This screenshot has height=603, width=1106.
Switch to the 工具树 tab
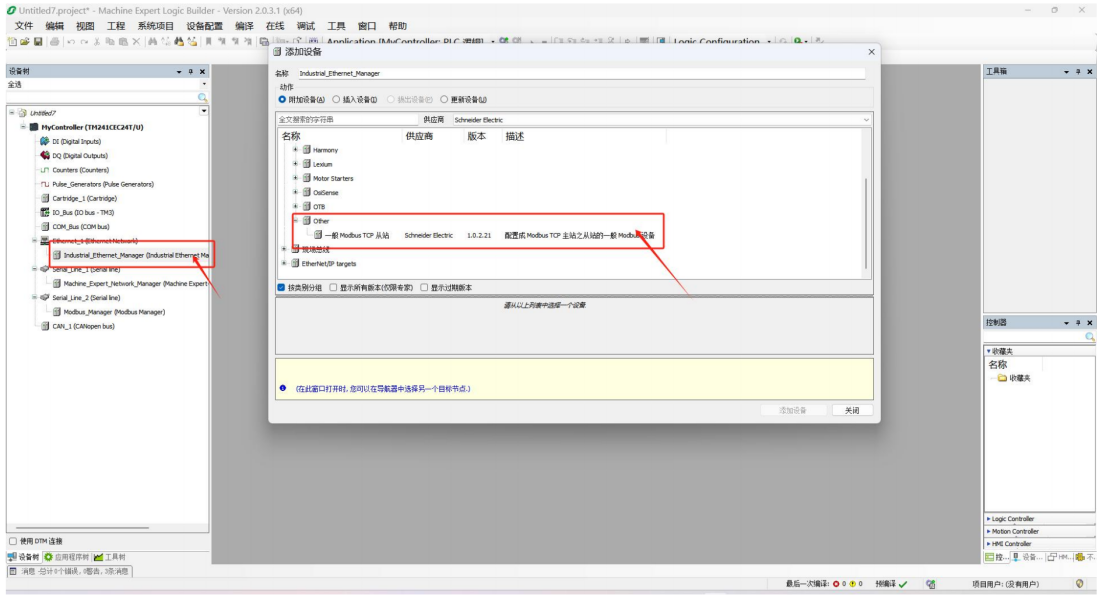coord(110,557)
